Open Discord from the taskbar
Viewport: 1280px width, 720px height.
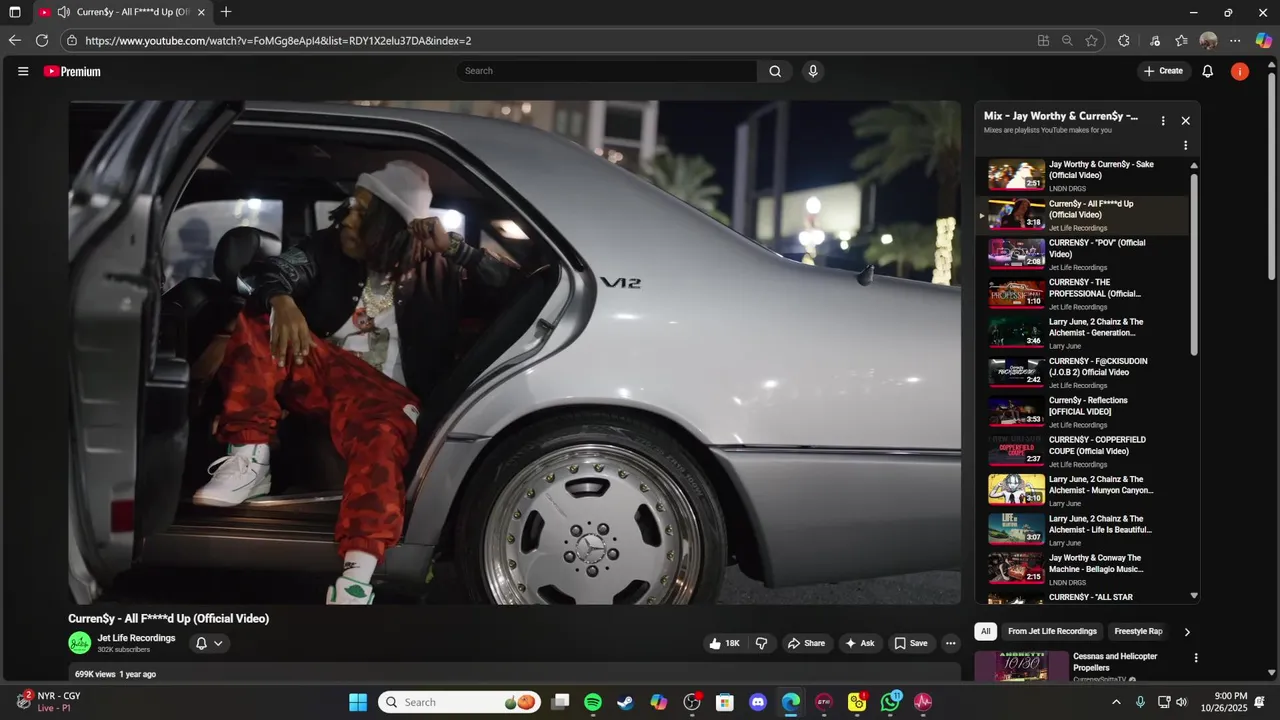coord(758,702)
